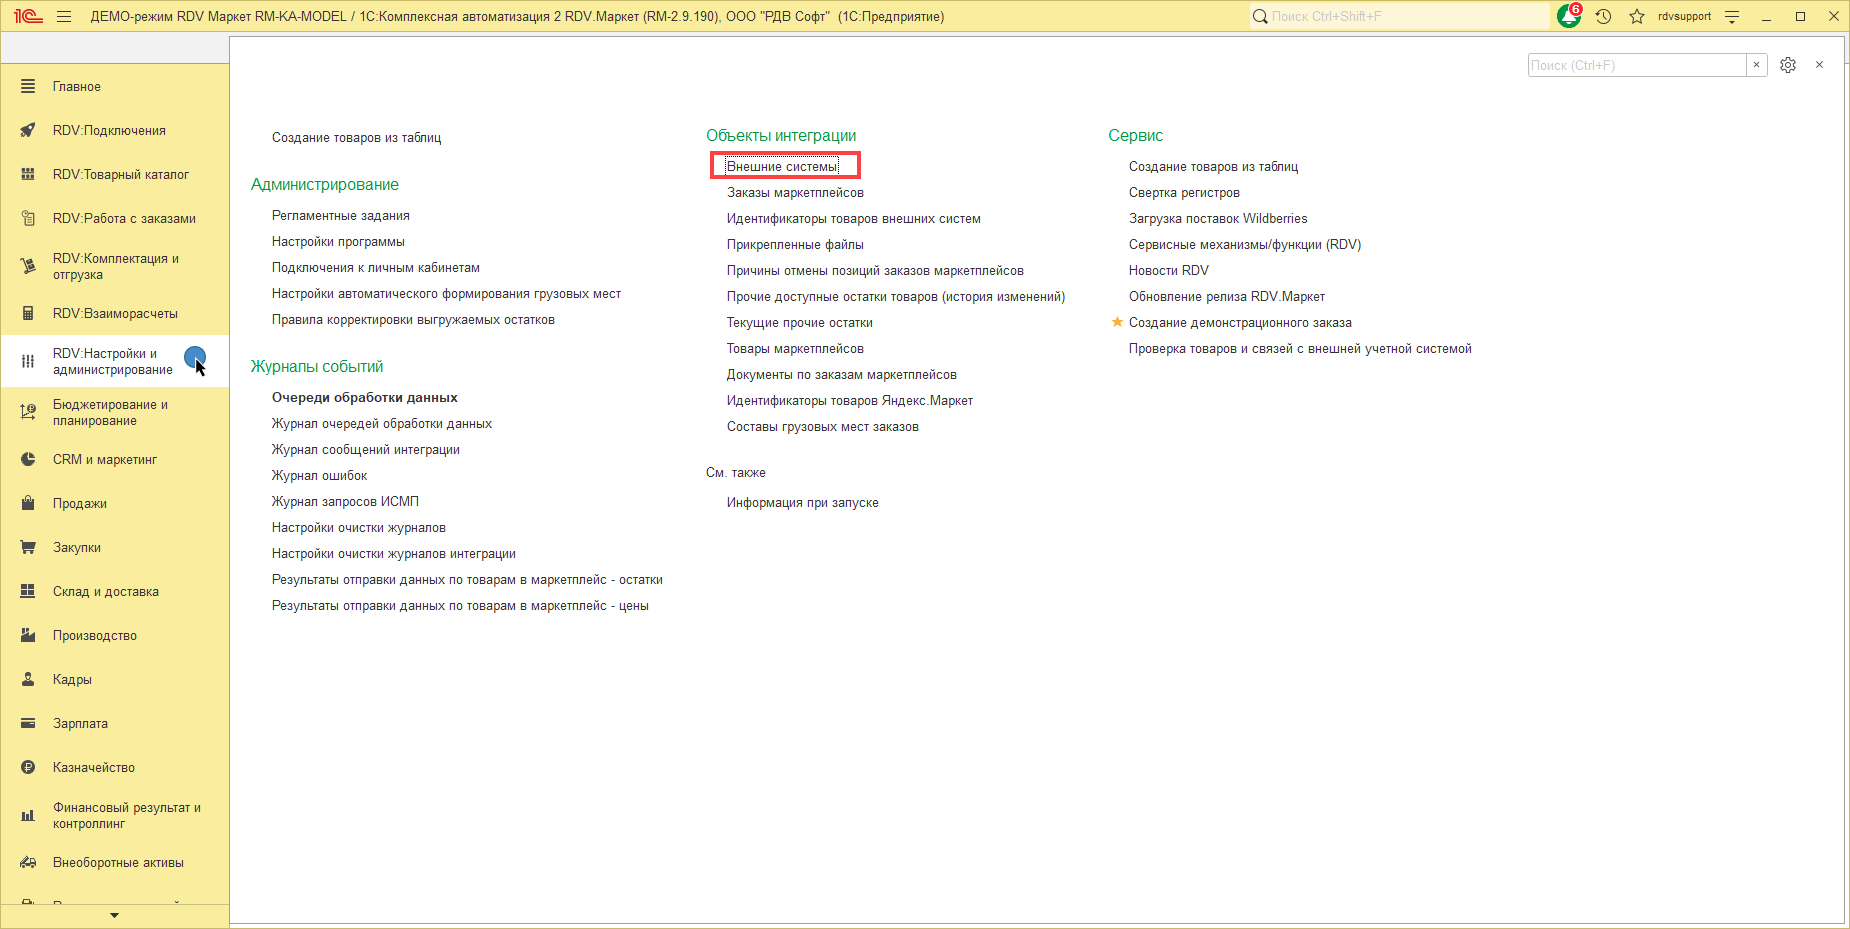Viewport: 1850px width, 929px height.
Task: Open Текущие прочие остатки
Action: (800, 322)
